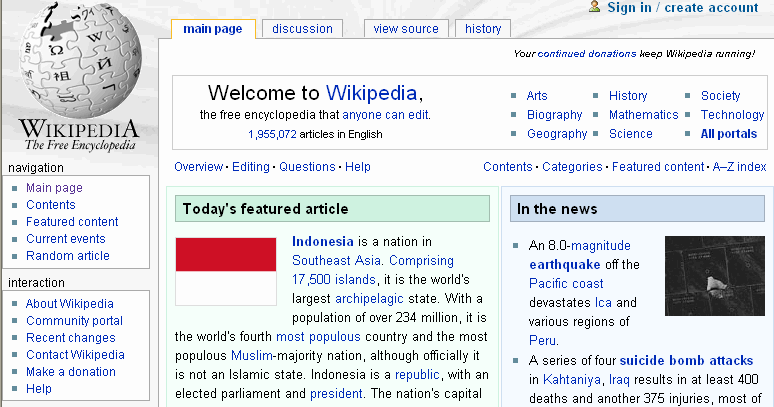Follow the Southeast Asia link
The height and width of the screenshot is (407, 774).
click(x=336, y=260)
